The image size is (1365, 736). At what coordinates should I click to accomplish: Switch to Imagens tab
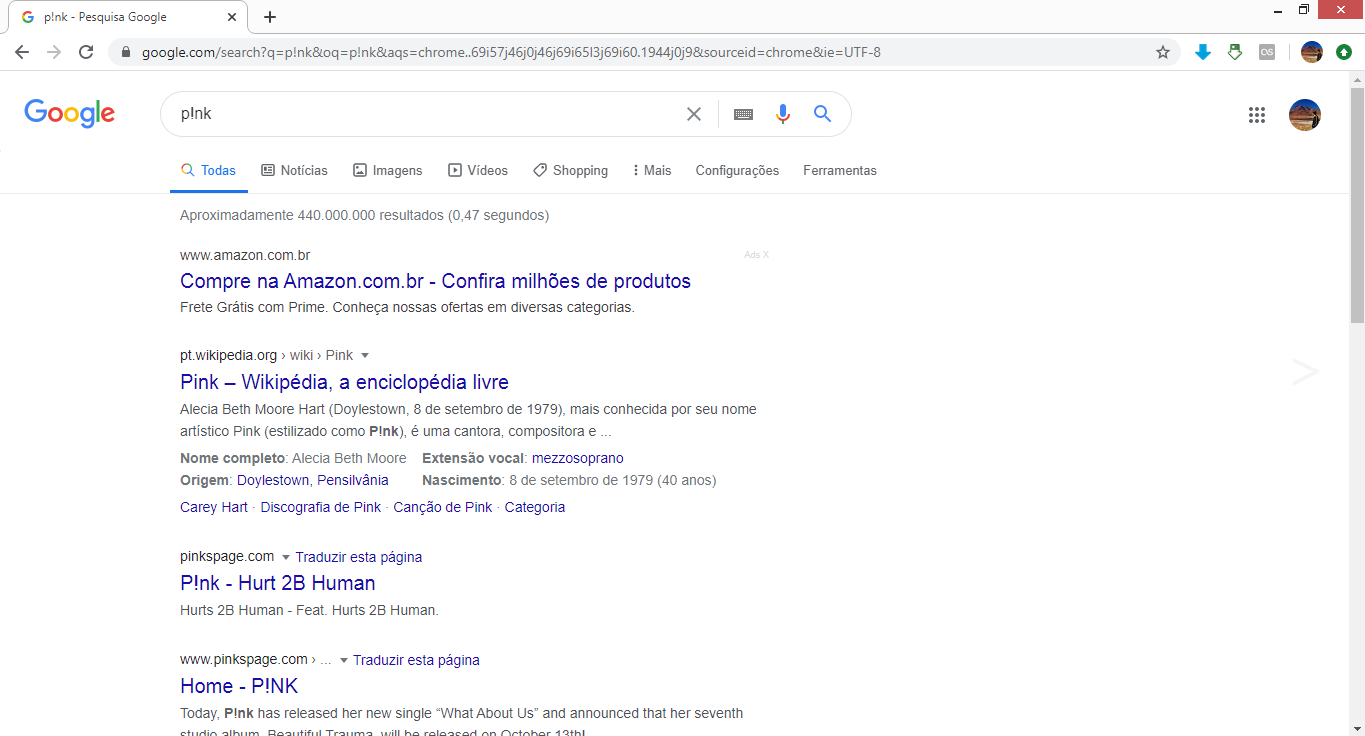388,171
